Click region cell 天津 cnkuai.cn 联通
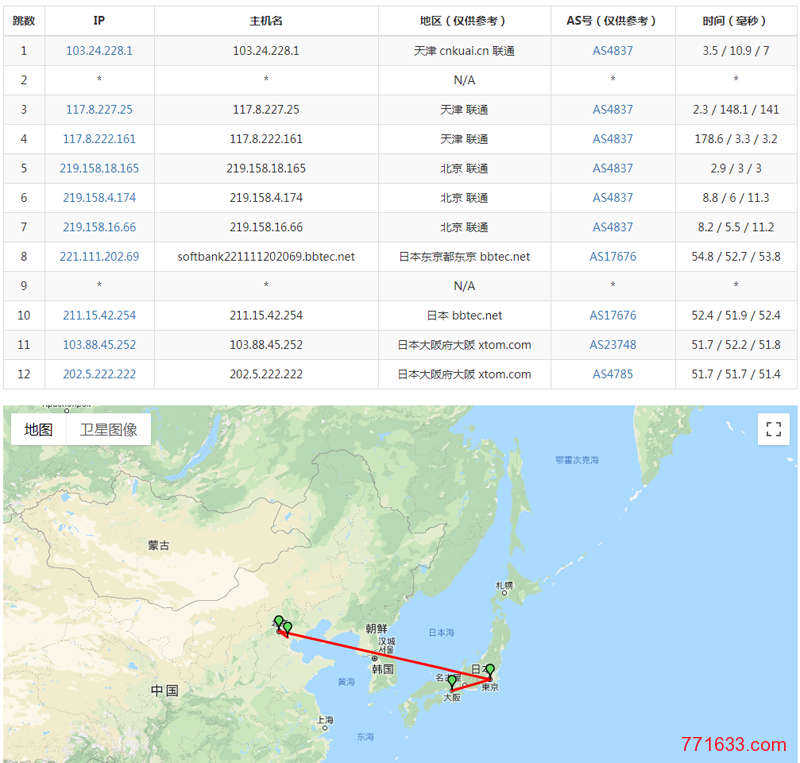 click(464, 51)
